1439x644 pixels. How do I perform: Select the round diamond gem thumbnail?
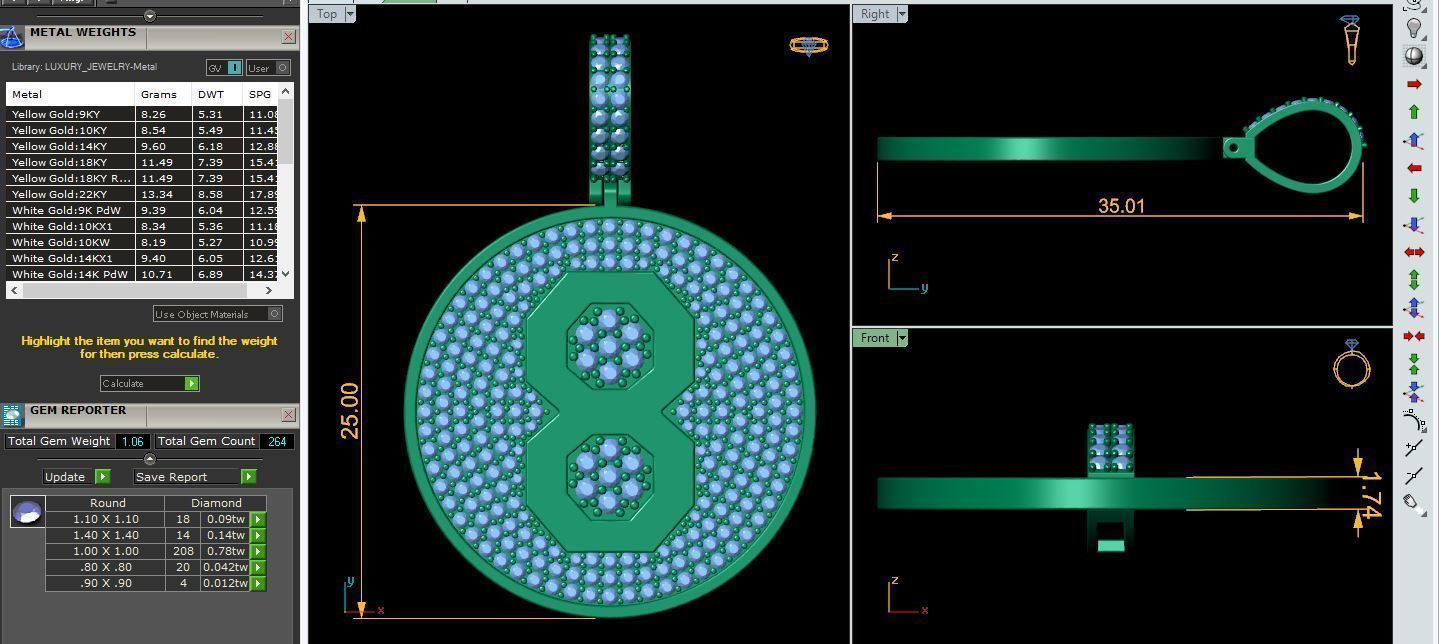click(x=27, y=511)
